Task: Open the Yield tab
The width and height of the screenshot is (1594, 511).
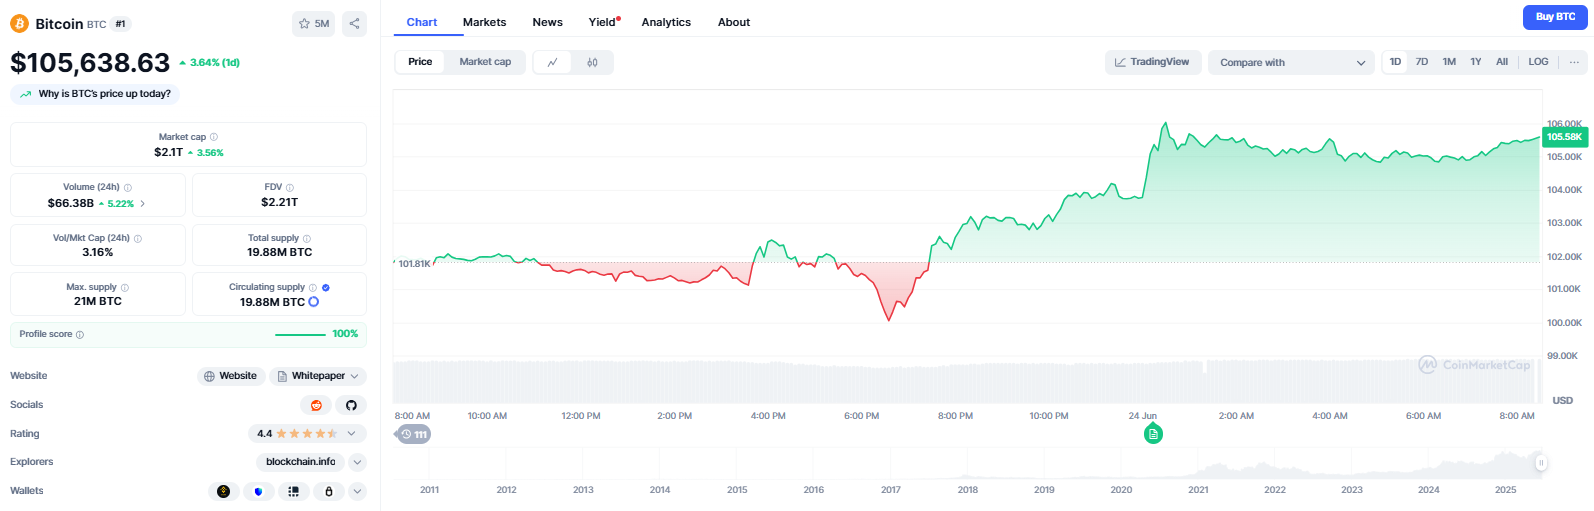Action: point(604,22)
